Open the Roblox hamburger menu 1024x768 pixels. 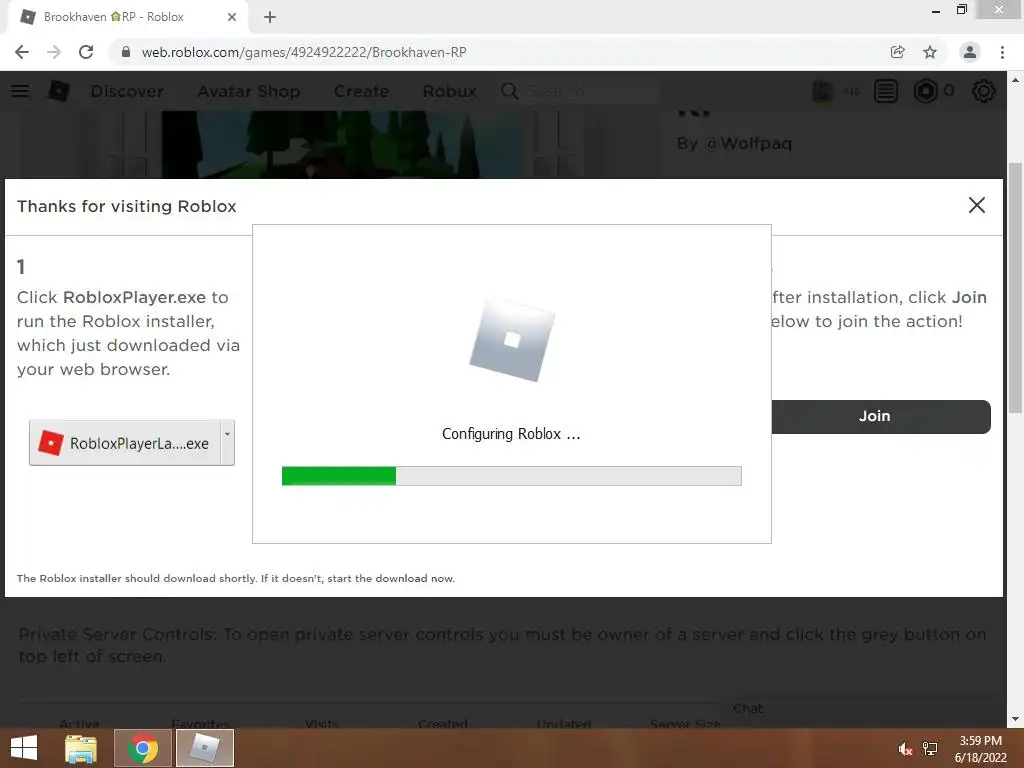[20, 91]
